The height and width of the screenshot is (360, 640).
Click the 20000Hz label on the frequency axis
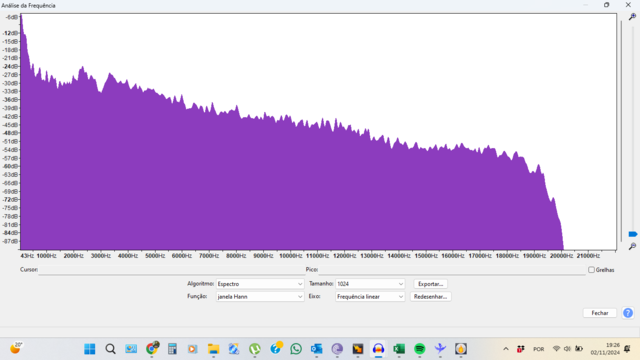click(561, 256)
